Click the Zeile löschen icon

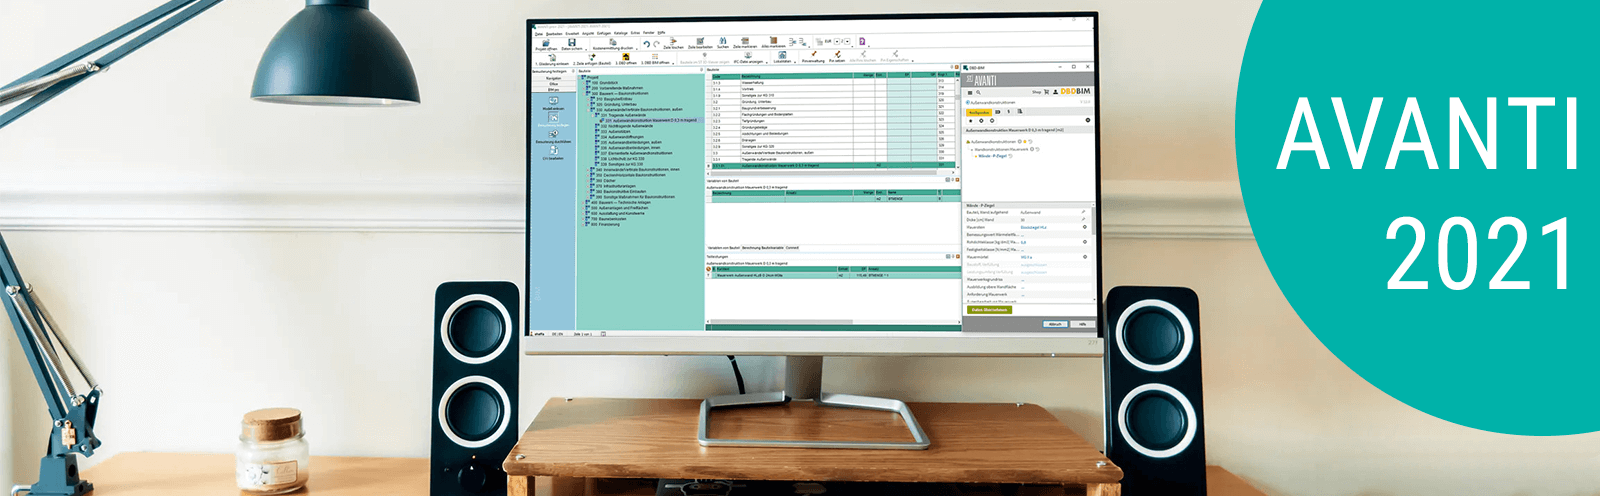673,43
